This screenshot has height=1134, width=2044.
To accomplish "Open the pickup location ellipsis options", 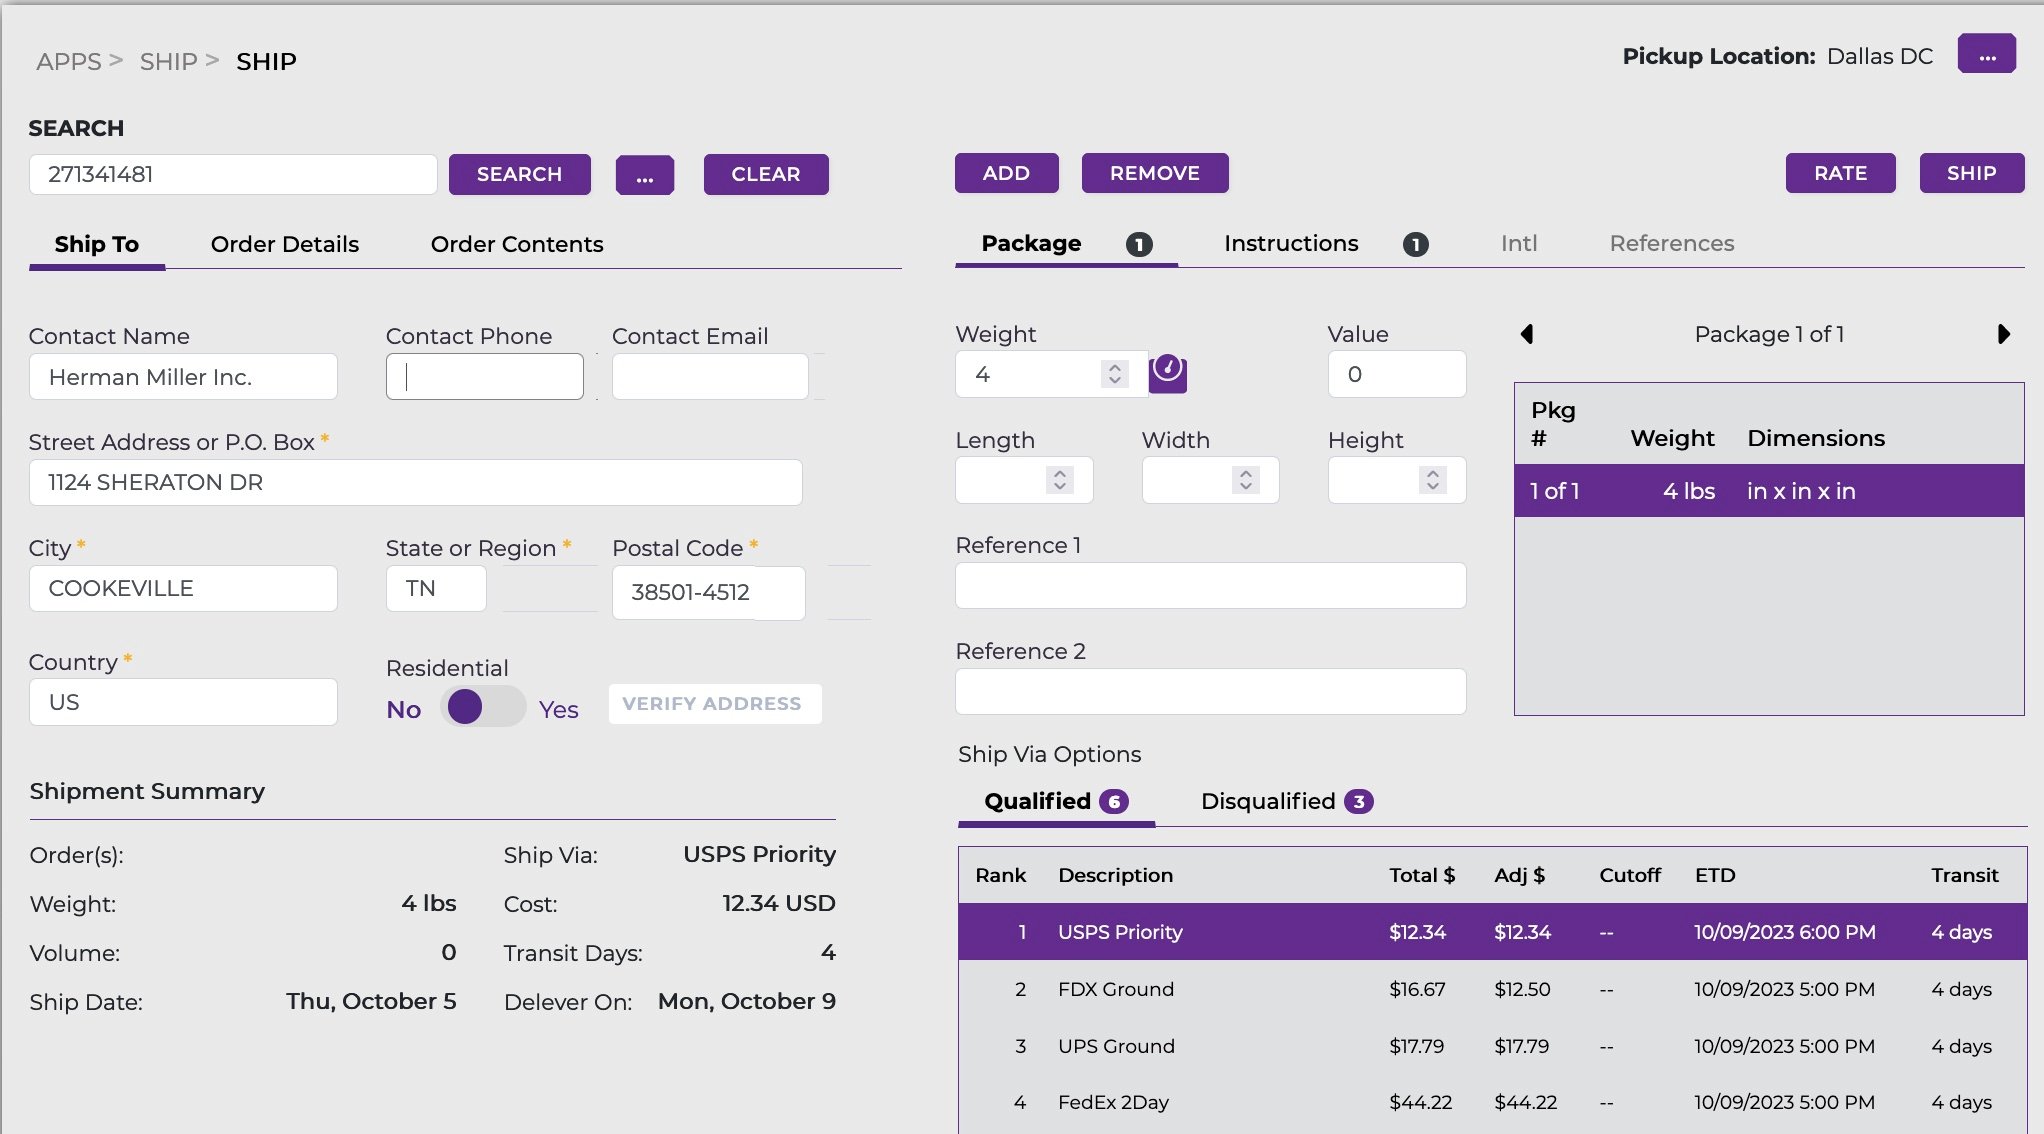I will (x=1987, y=54).
